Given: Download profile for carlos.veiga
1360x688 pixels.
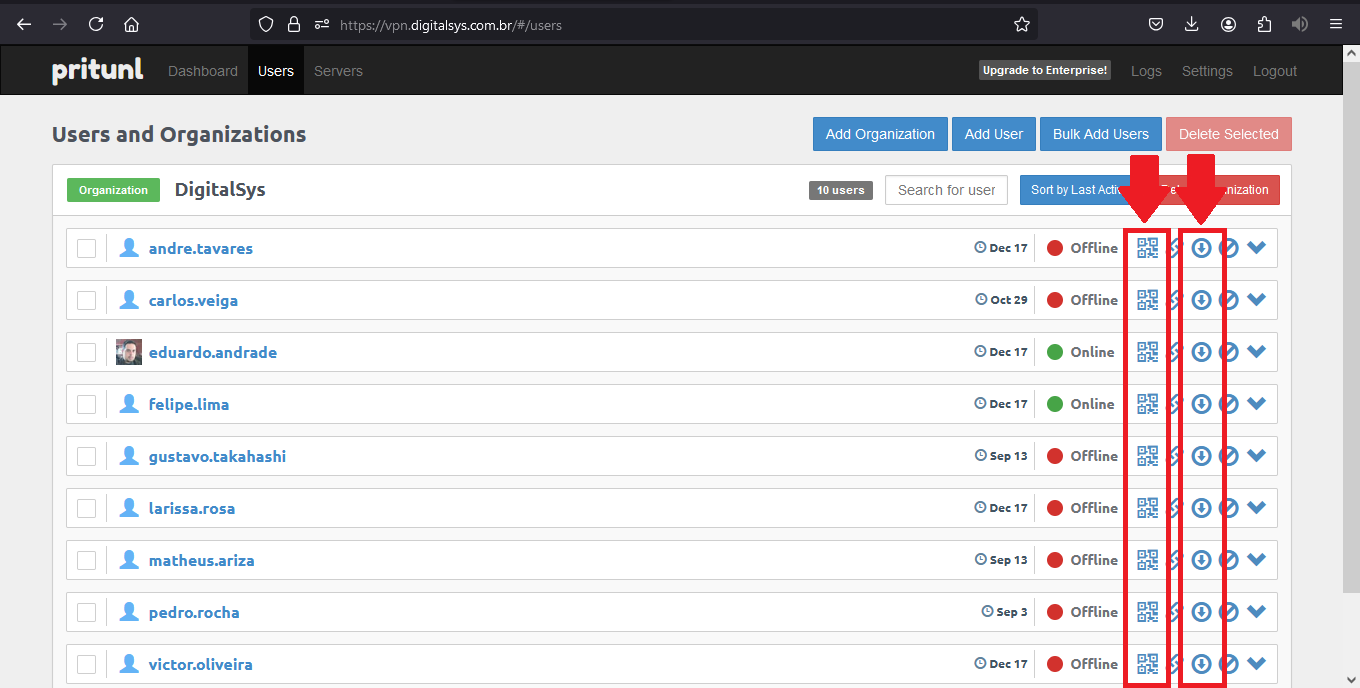Looking at the screenshot, I should point(1201,300).
